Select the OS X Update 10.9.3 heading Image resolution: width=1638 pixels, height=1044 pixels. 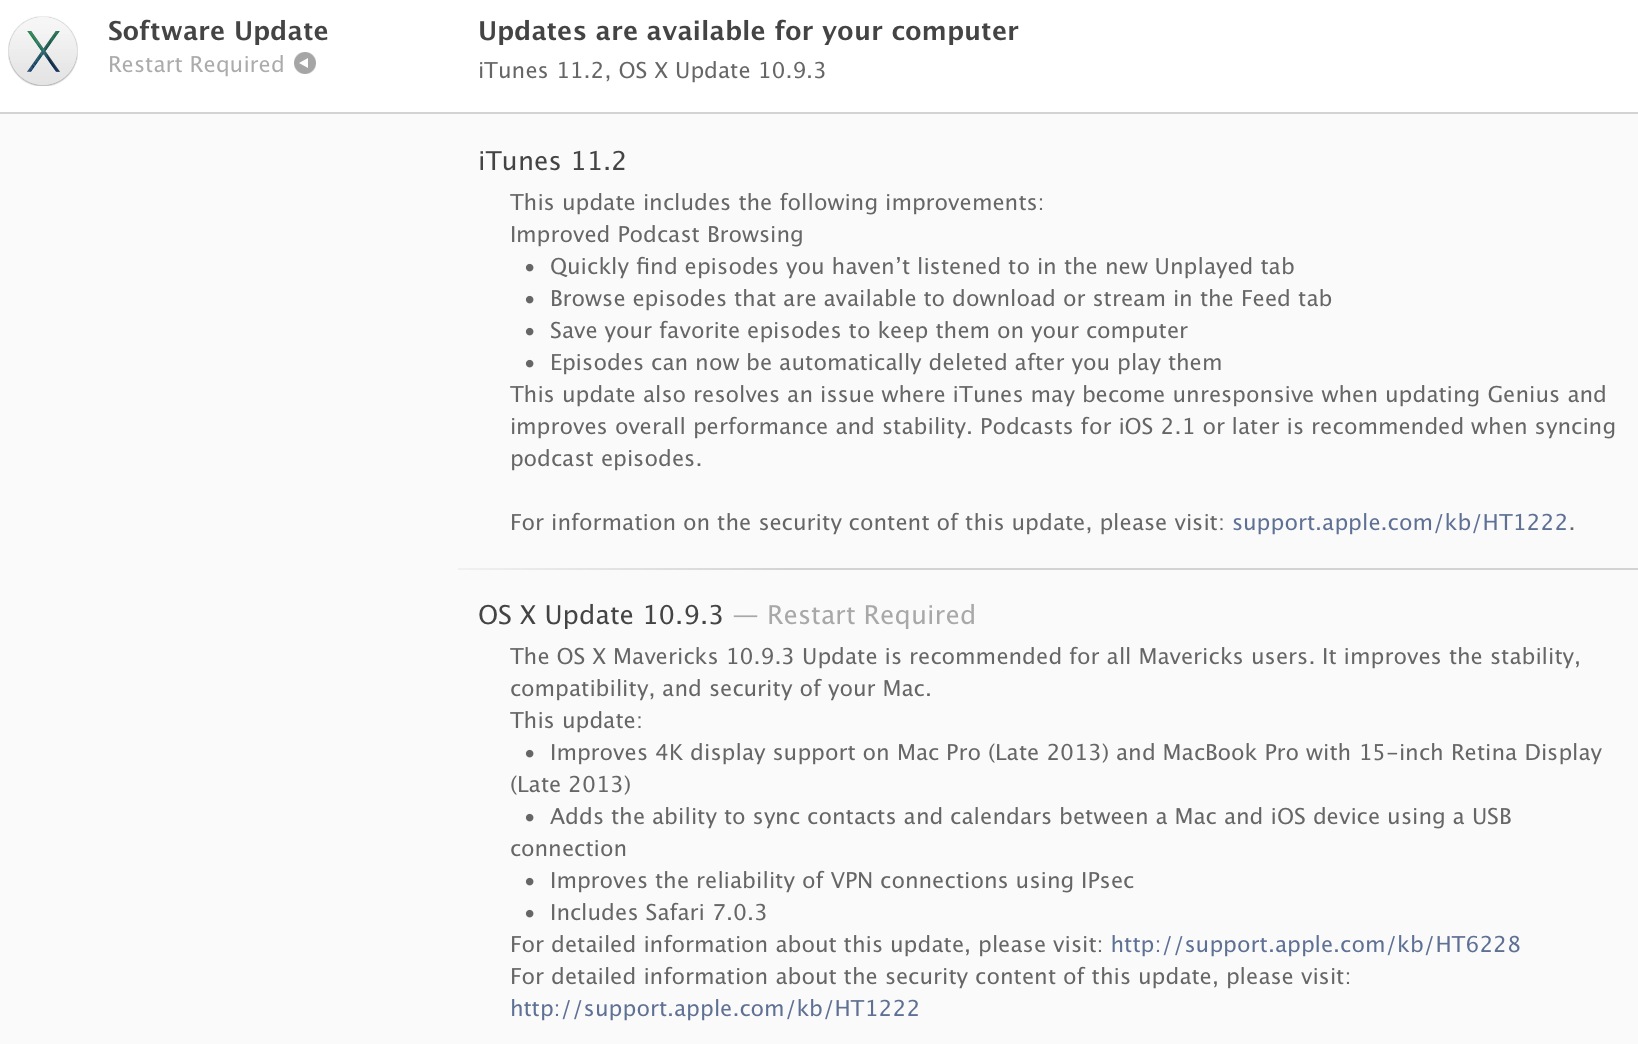602,615
